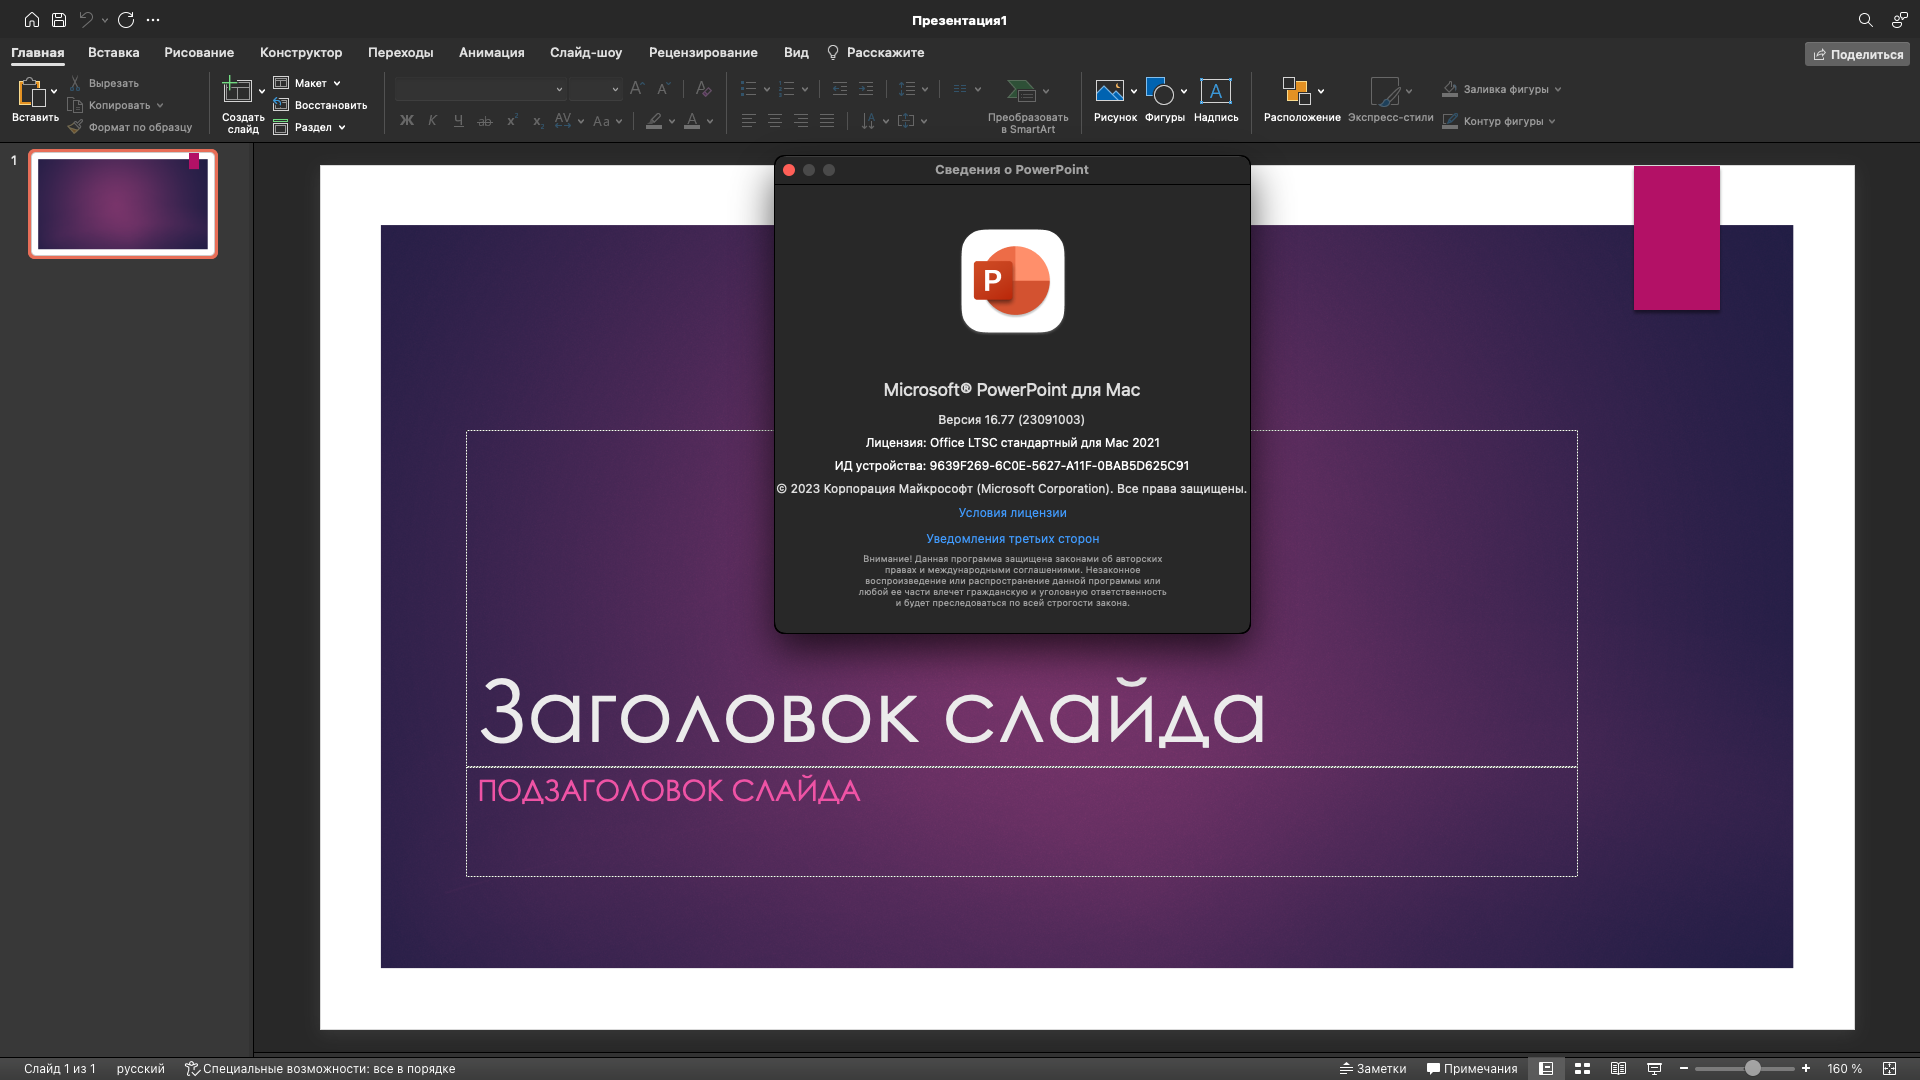Screen dimensions: 1920x1080
Task: Open the Фигуры shapes gallery
Action: point(1160,92)
